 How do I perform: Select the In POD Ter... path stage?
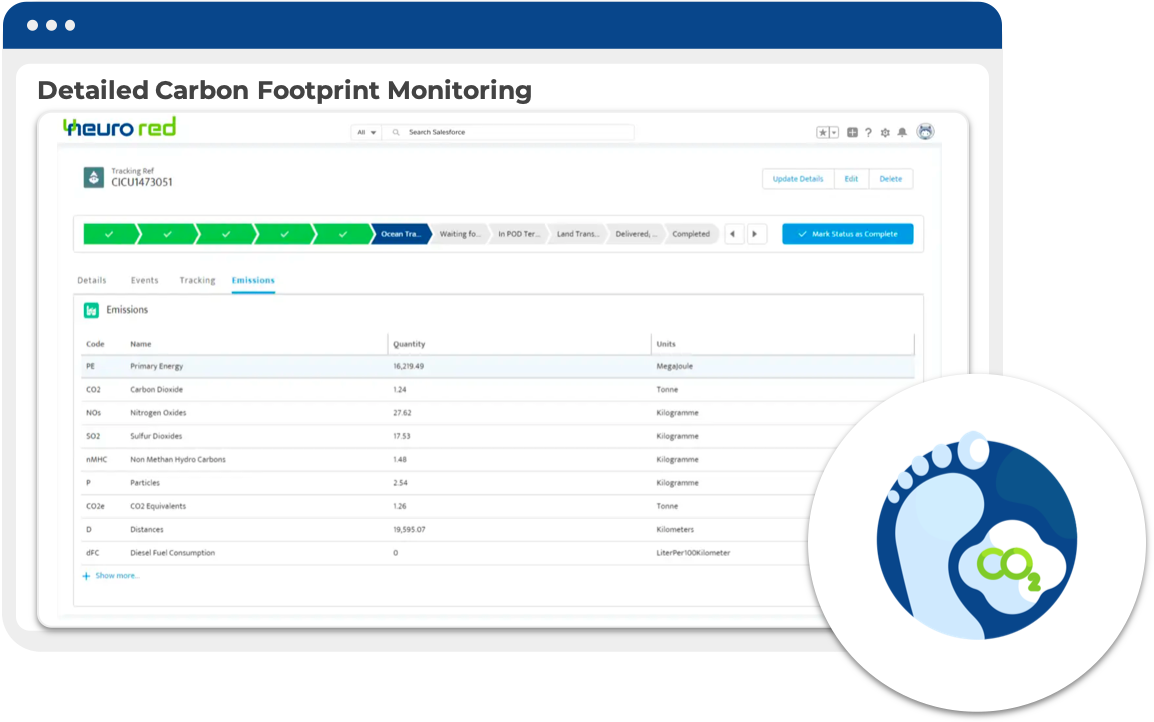(x=518, y=234)
